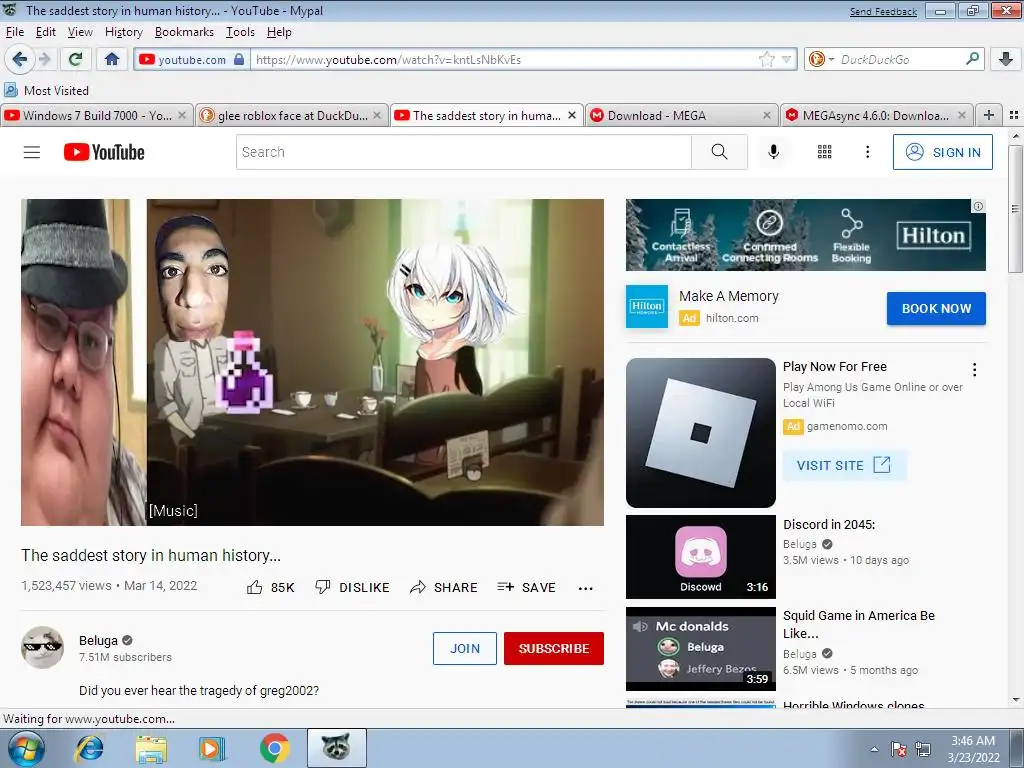
Task: Click the SIGN IN button
Action: pos(943,152)
